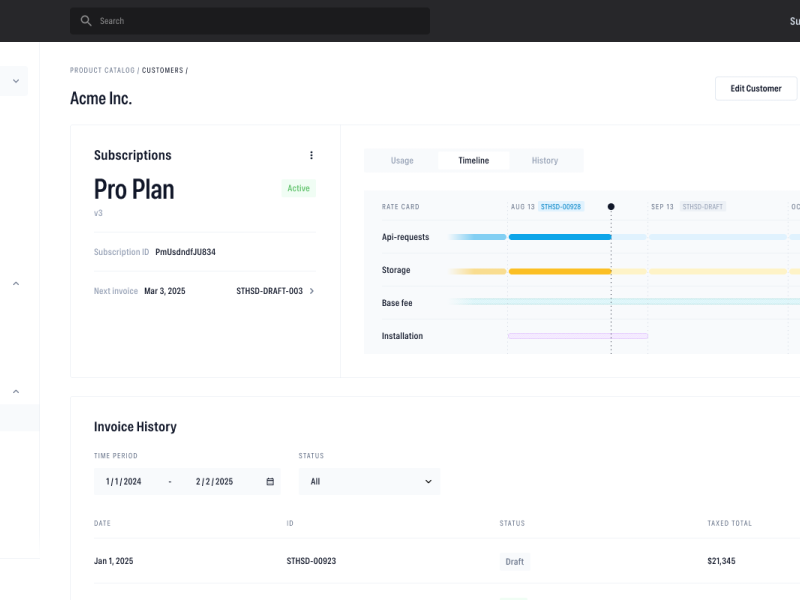Select the Timeline tab
The image size is (800, 600).
pos(473,160)
